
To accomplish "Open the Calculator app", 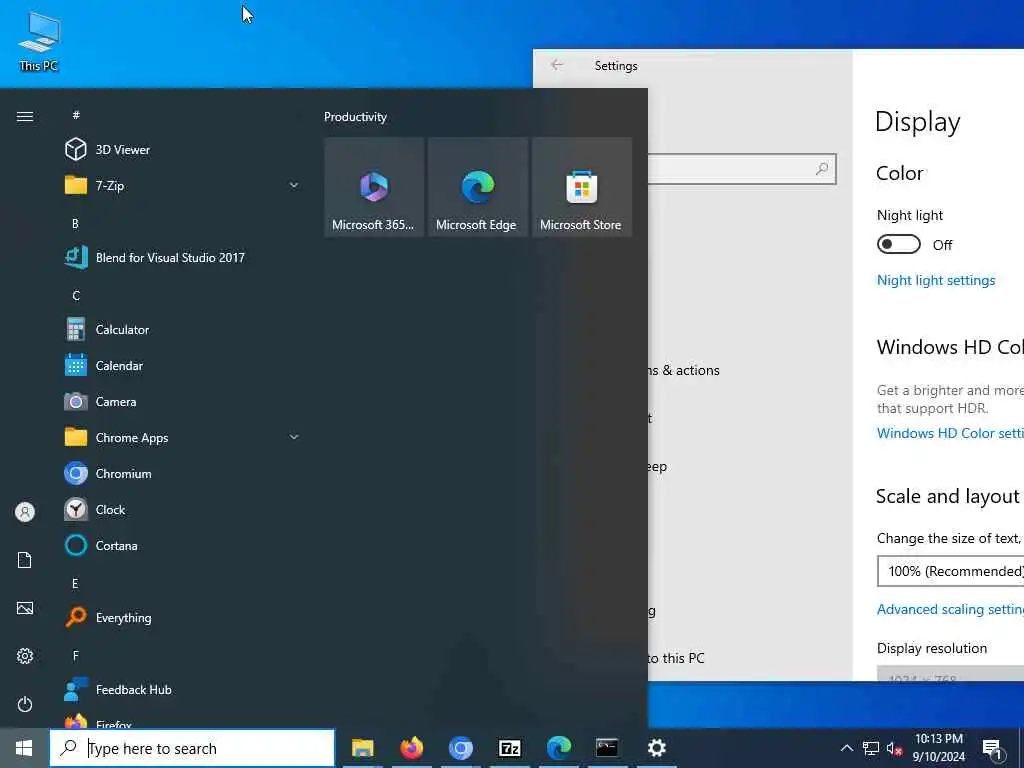I will coord(183,330).
